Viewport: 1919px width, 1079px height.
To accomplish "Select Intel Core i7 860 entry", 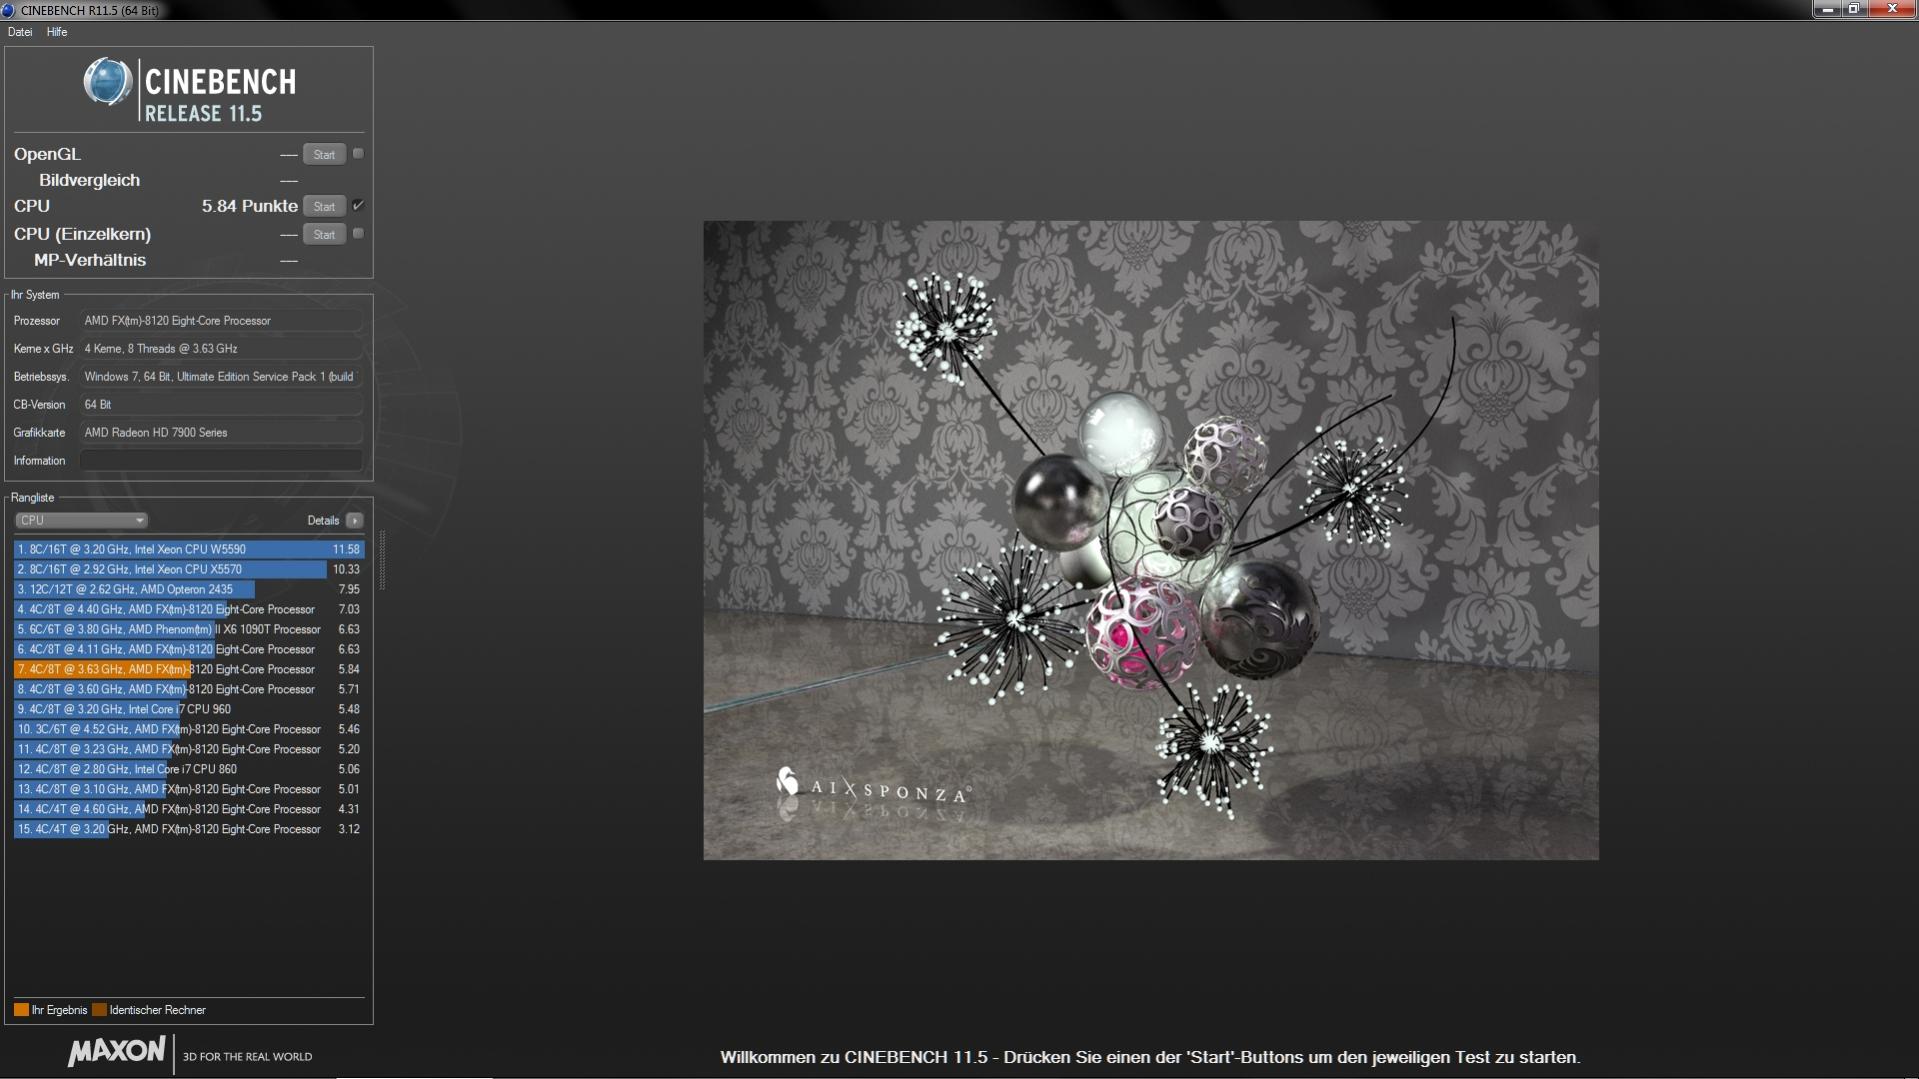I will [189, 769].
